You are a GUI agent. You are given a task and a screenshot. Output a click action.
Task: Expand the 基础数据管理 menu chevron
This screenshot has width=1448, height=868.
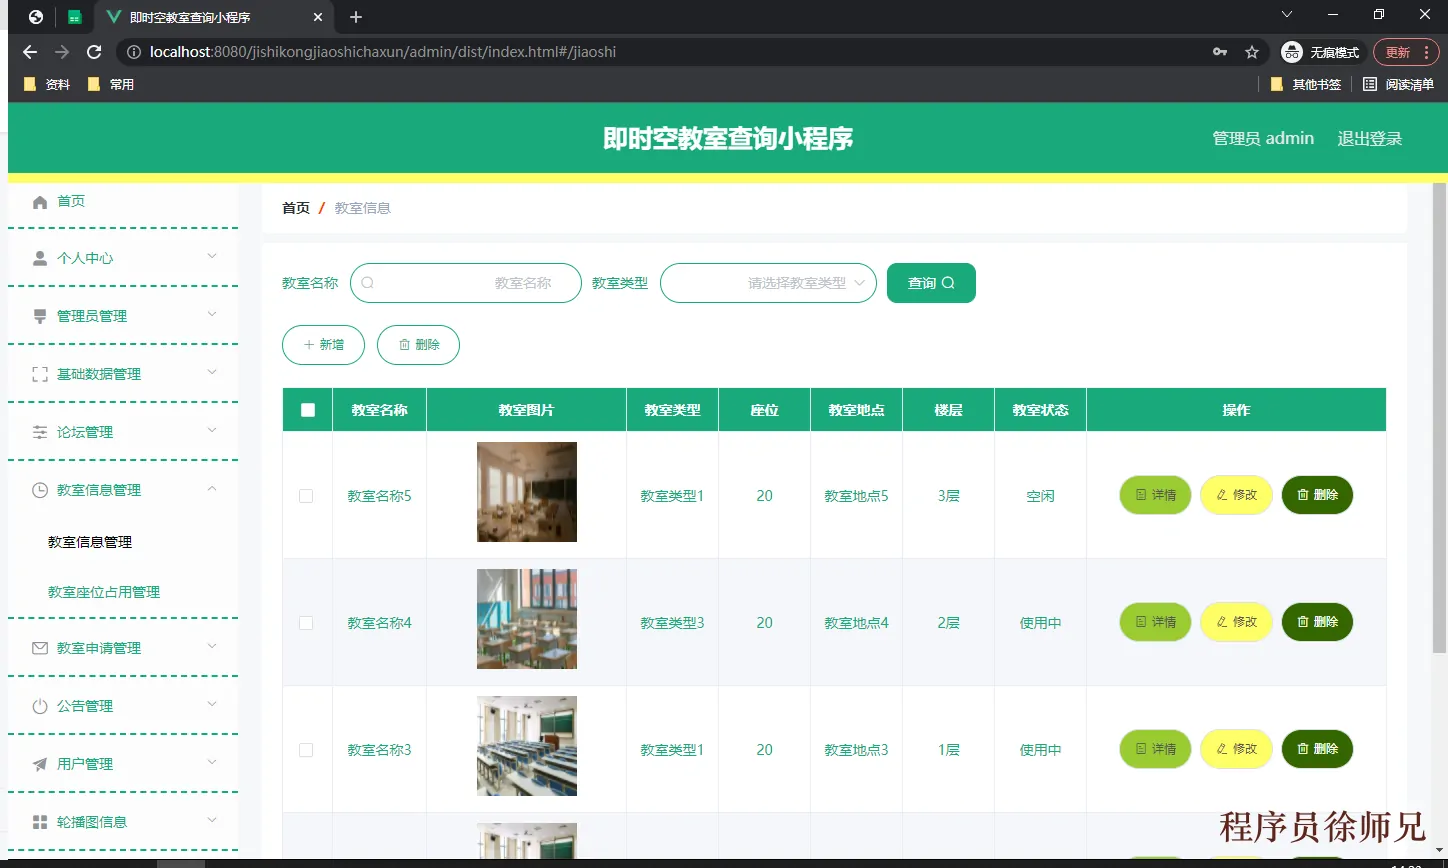pyautogui.click(x=212, y=373)
